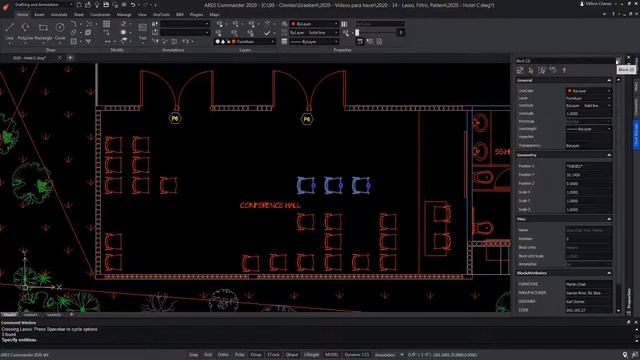
Task: Click the Pattern array tool in Modify
Action: [x=106, y=24]
